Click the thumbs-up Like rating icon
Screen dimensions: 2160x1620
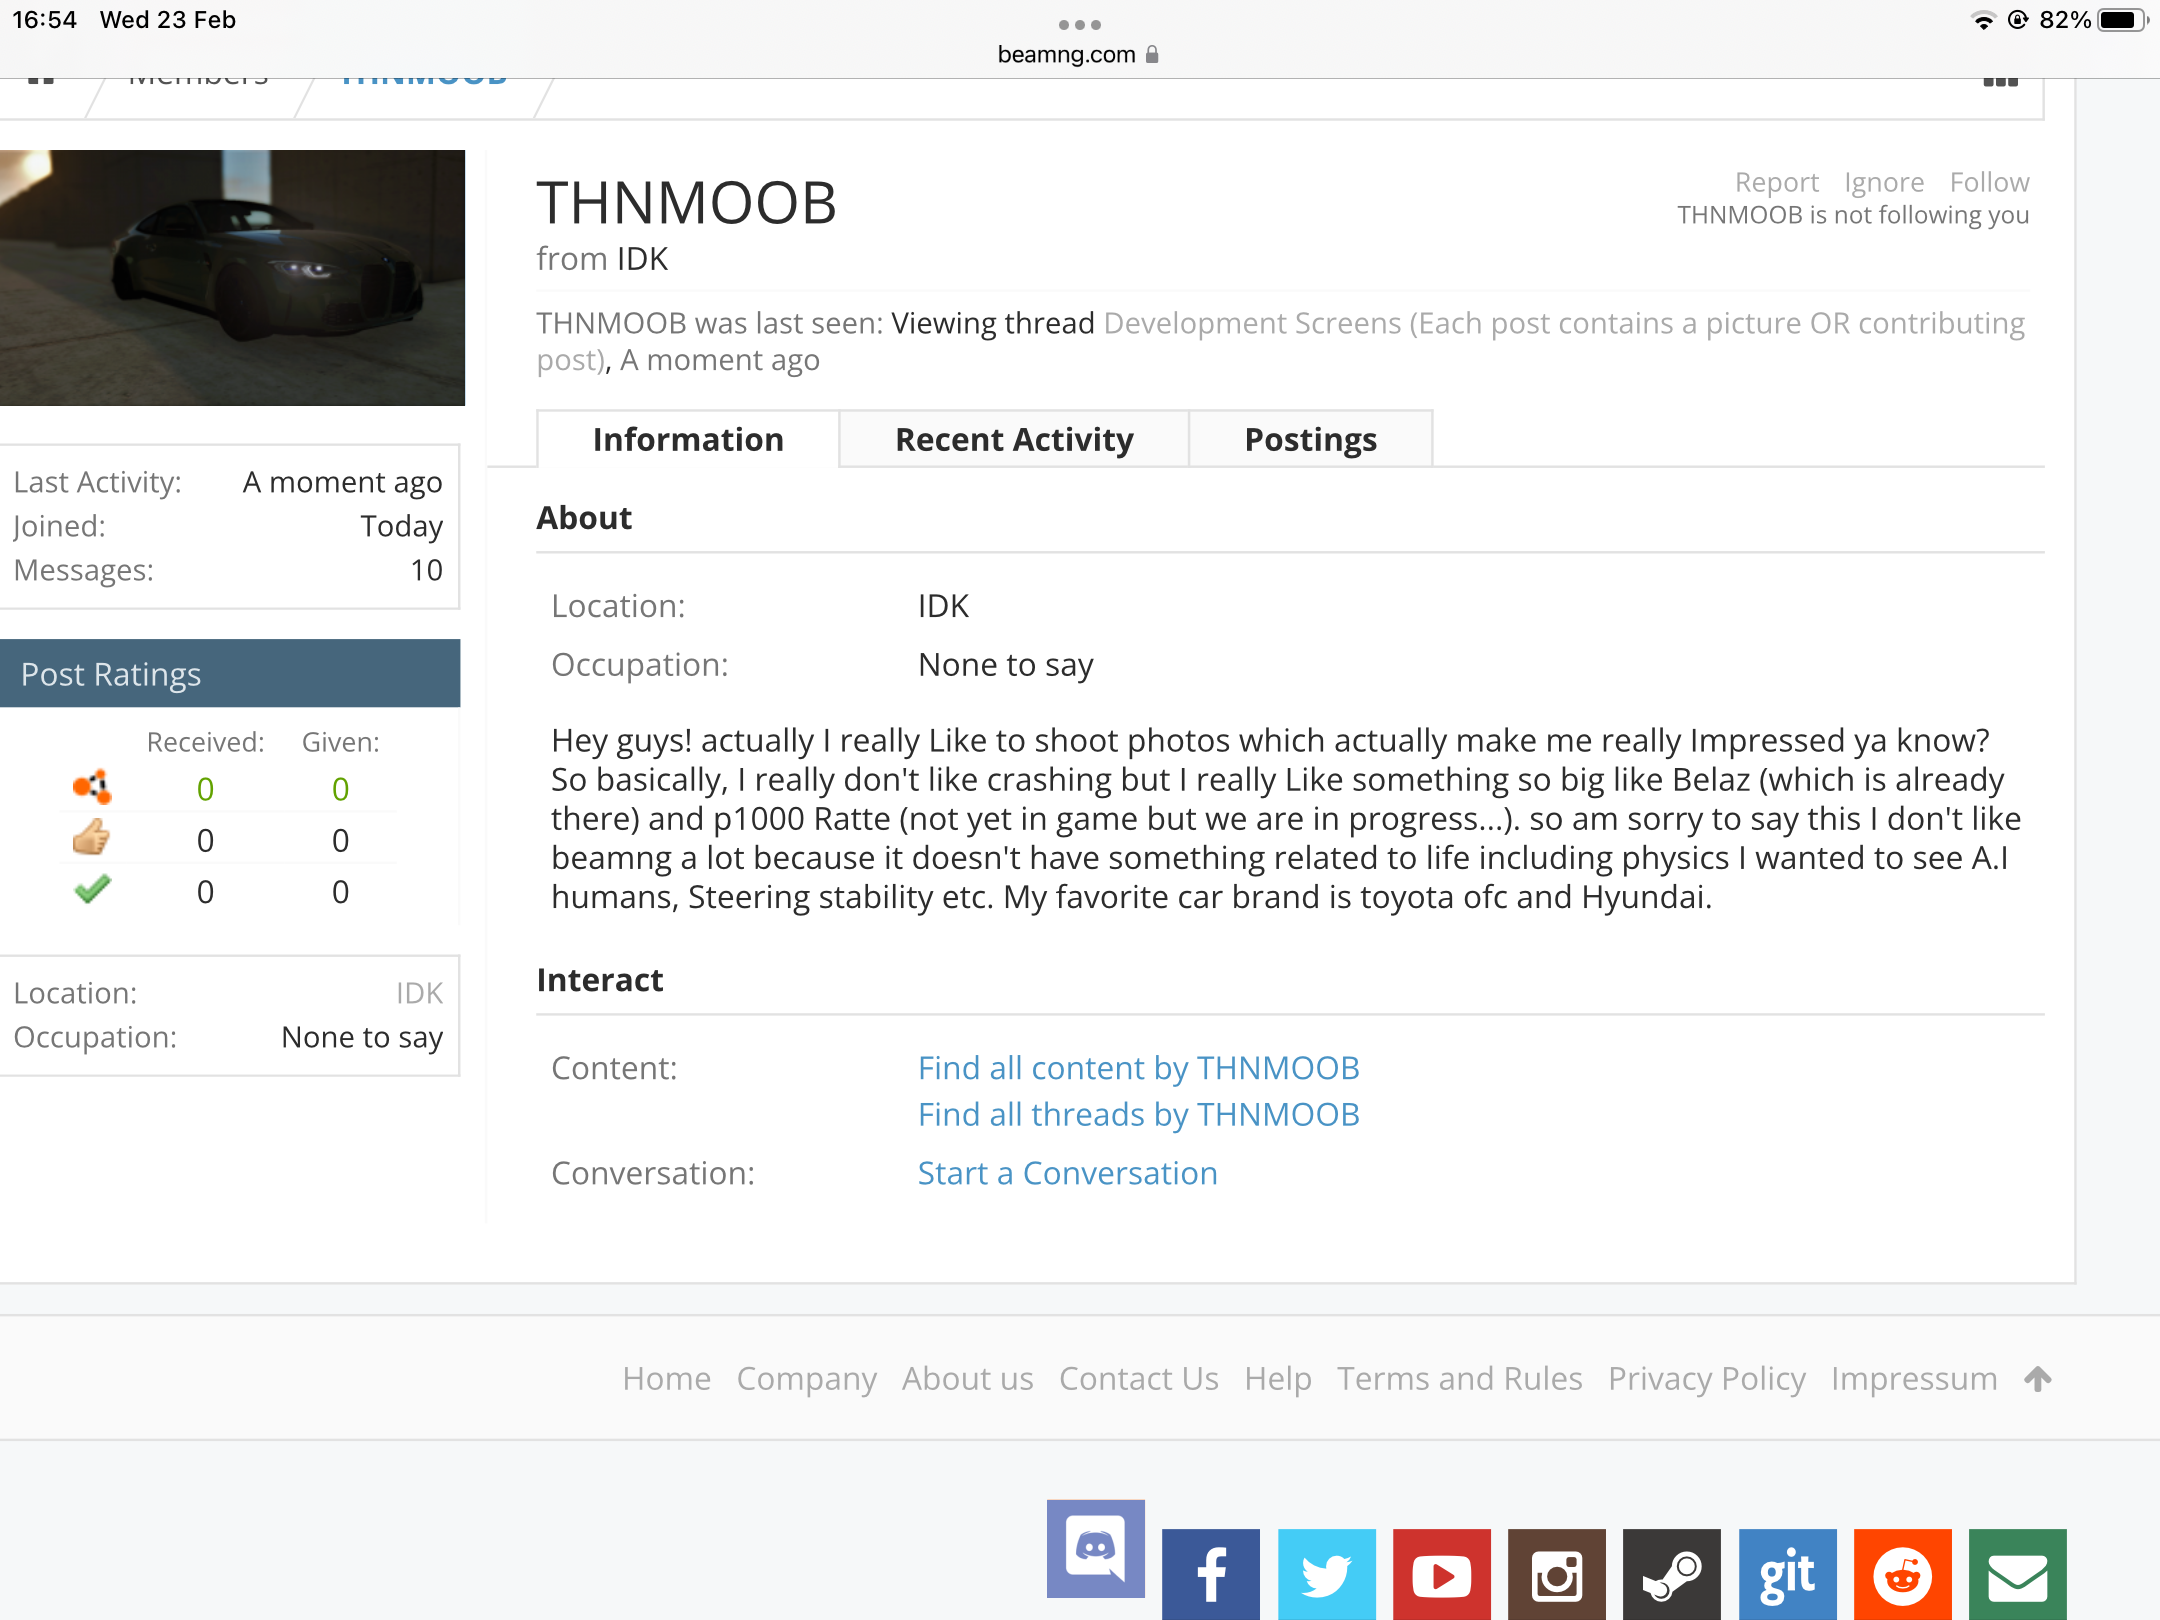[x=91, y=838]
